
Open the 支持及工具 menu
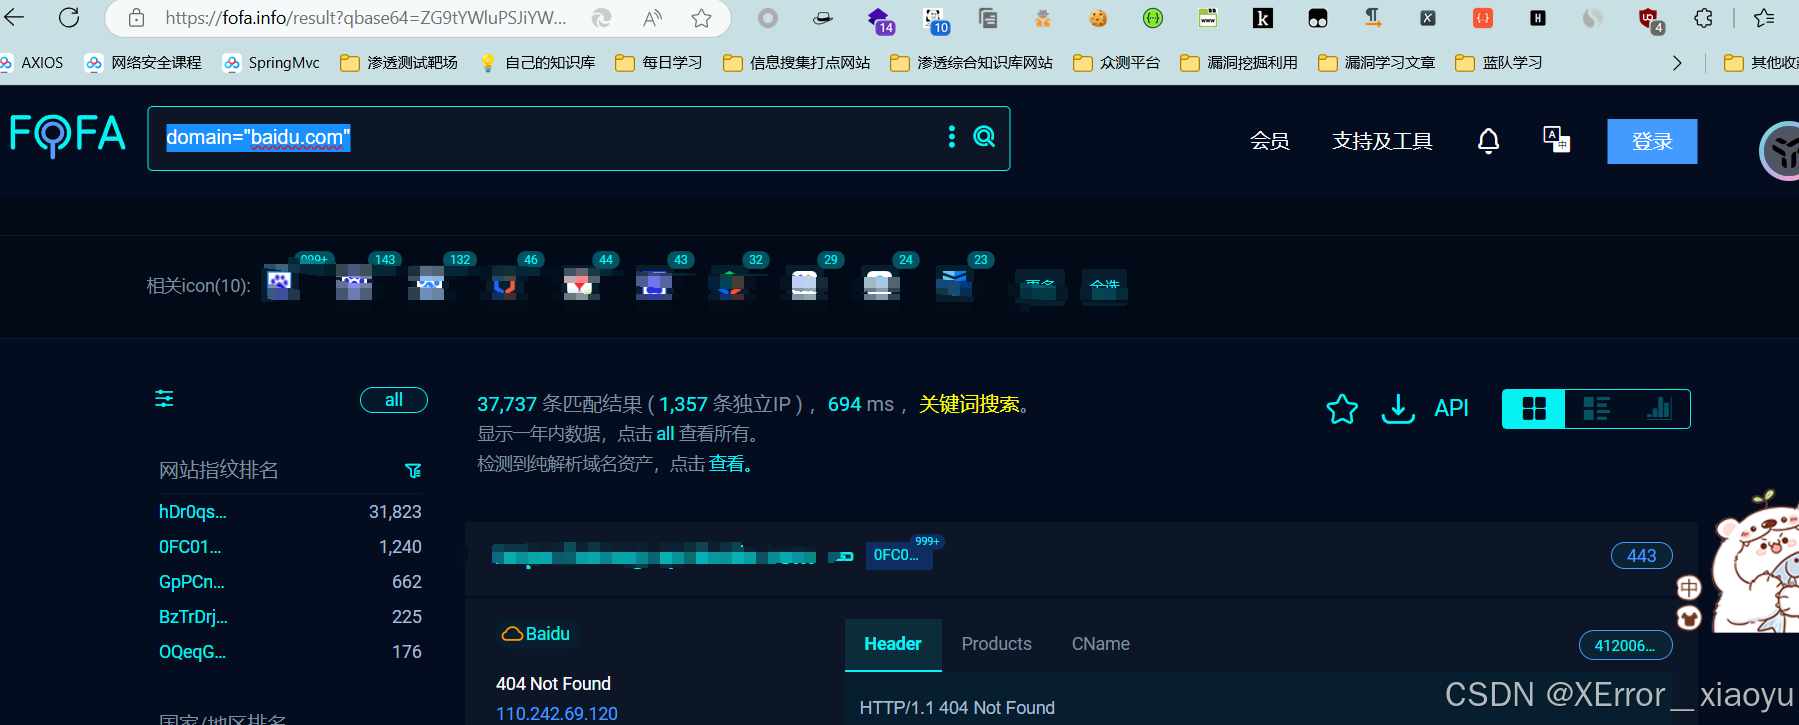click(1382, 141)
